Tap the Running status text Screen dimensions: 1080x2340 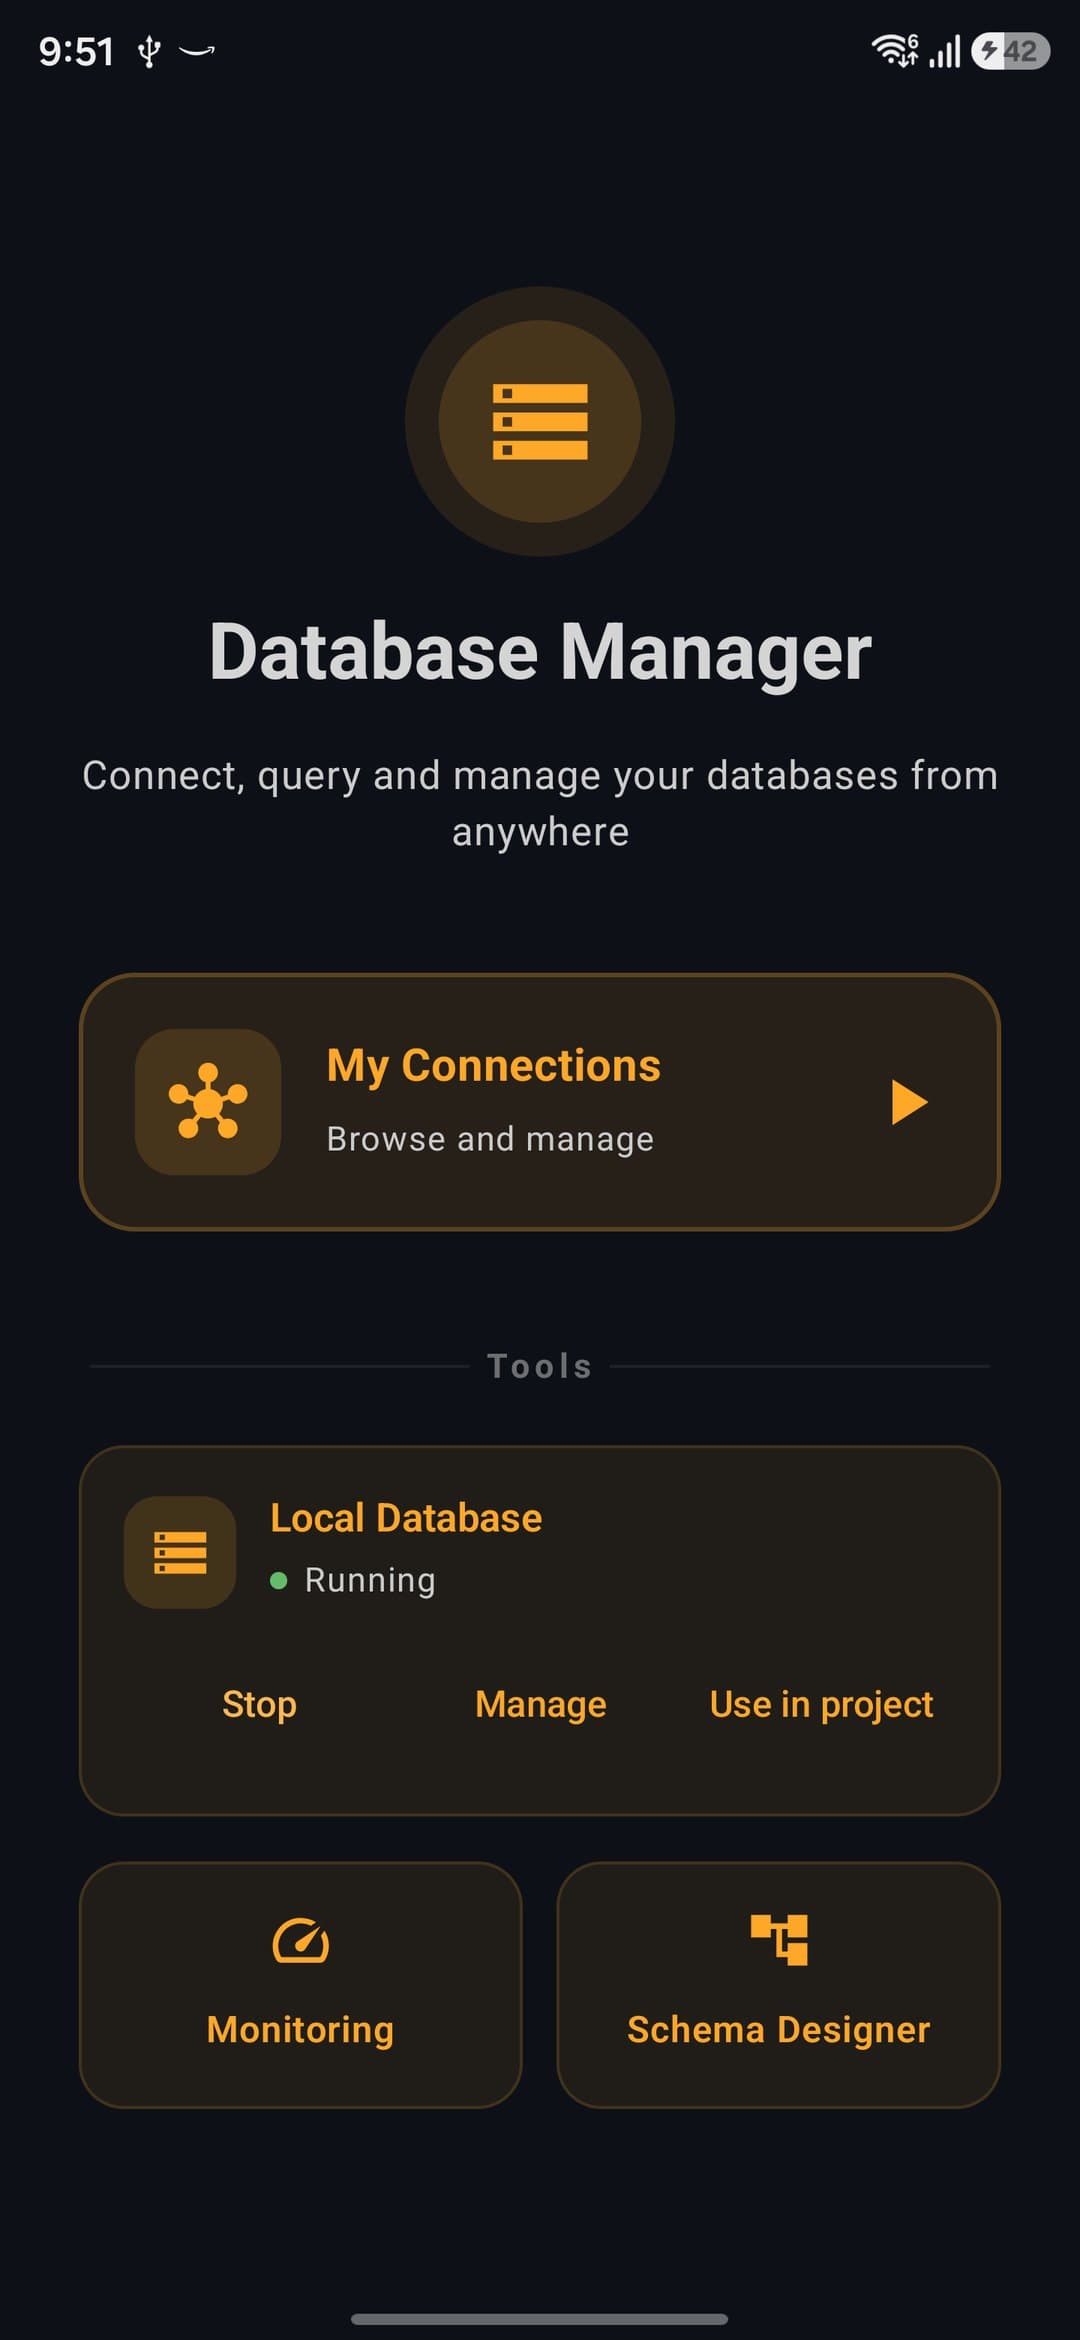(x=370, y=1580)
